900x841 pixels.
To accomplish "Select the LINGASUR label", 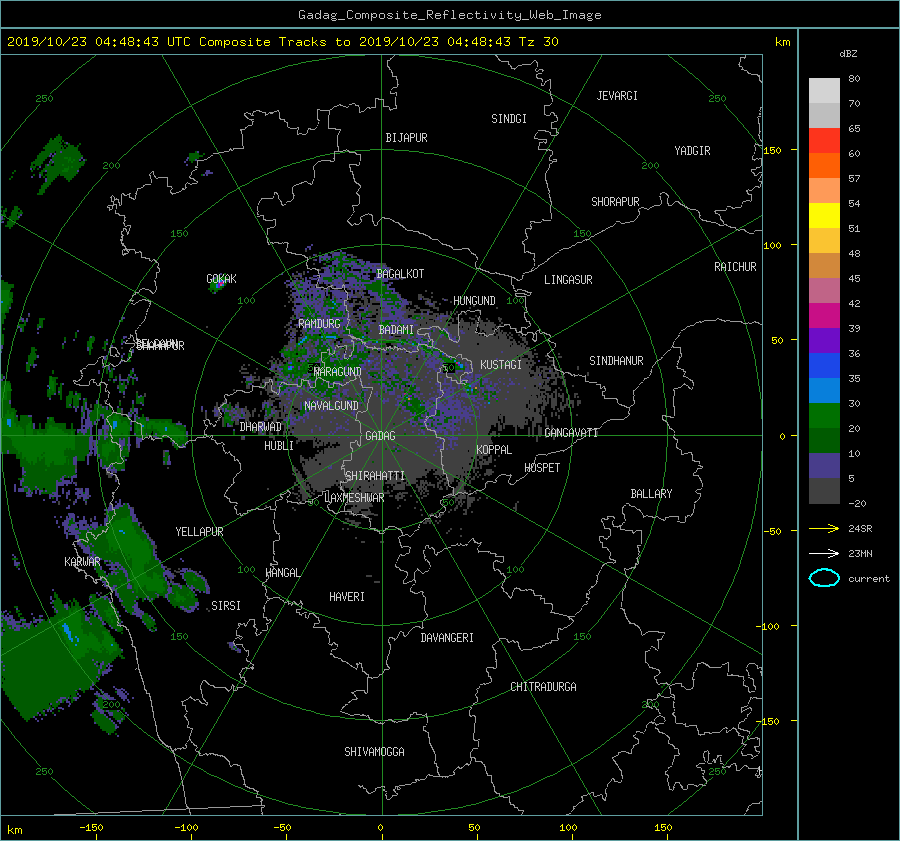I will point(568,280).
